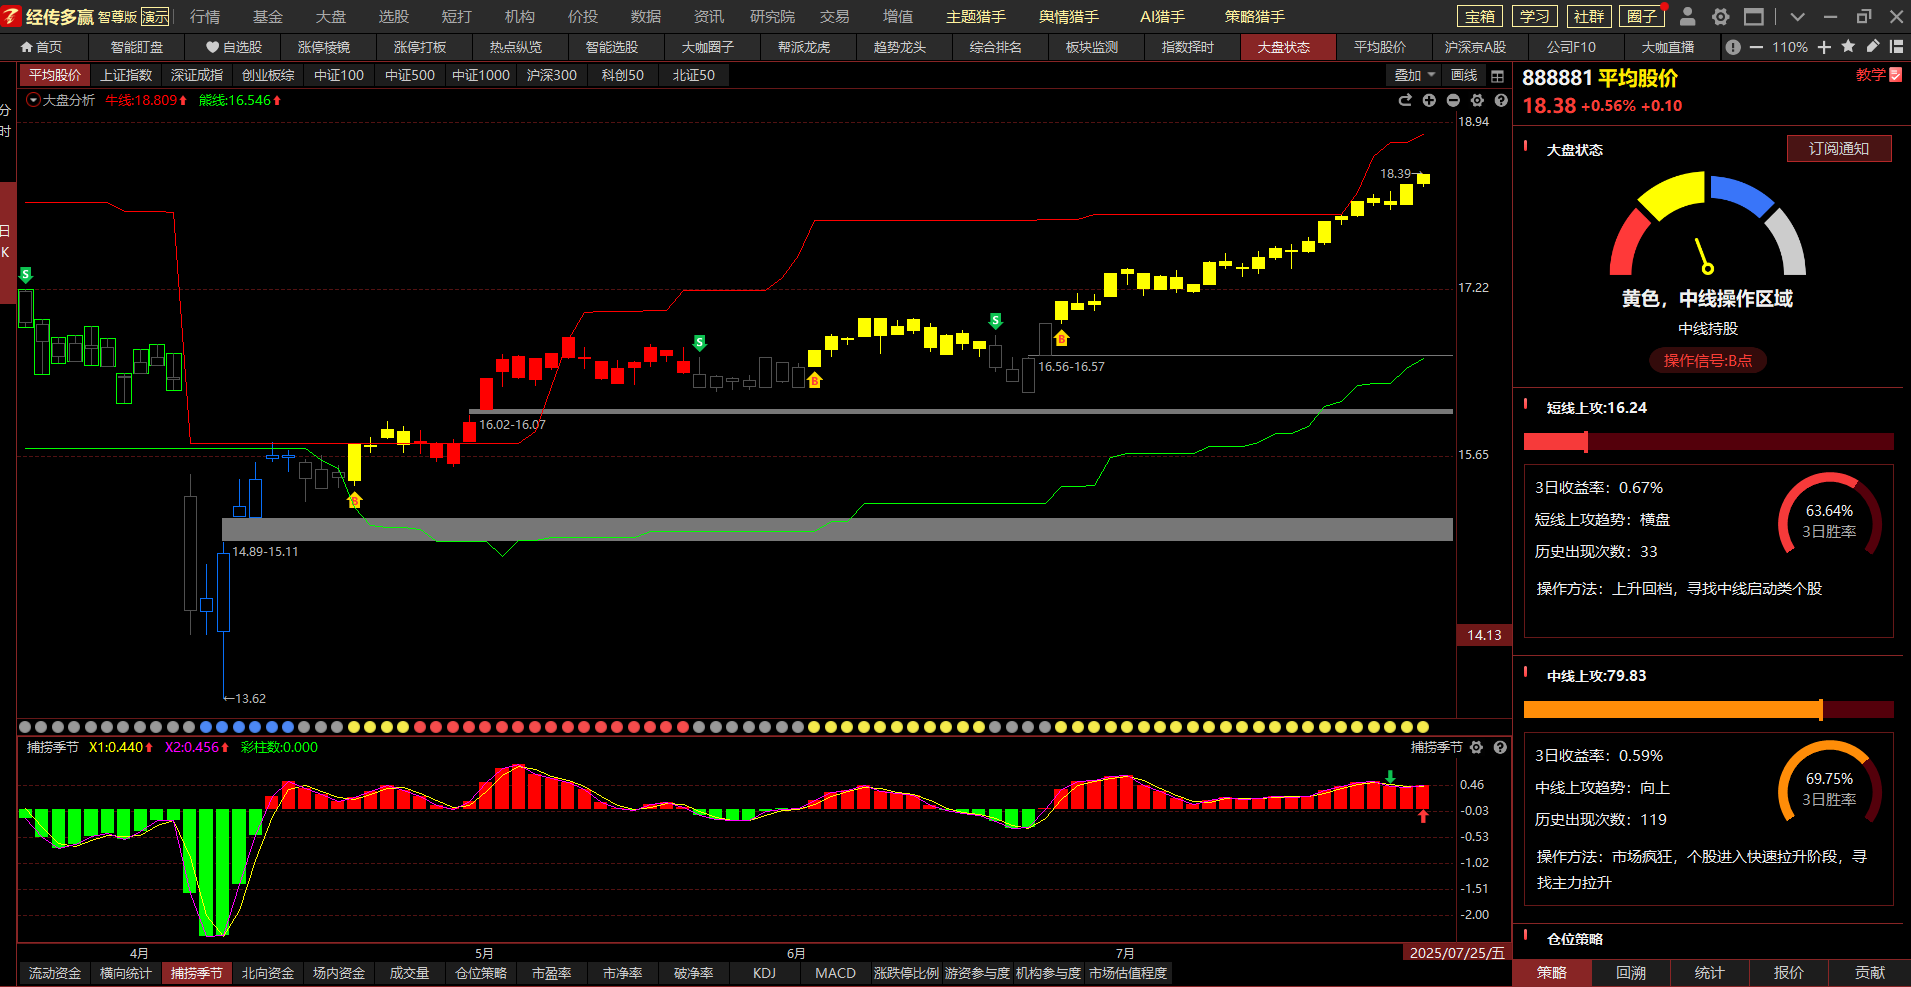Viewport: 1911px width, 987px height.
Task: Switch to the MACD indicator tab
Action: (x=835, y=973)
